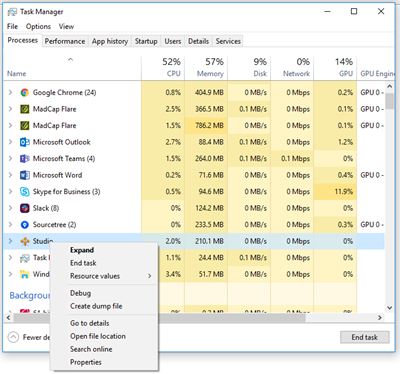Click the 404.9 MB memory cell for Chrome

[206, 92]
